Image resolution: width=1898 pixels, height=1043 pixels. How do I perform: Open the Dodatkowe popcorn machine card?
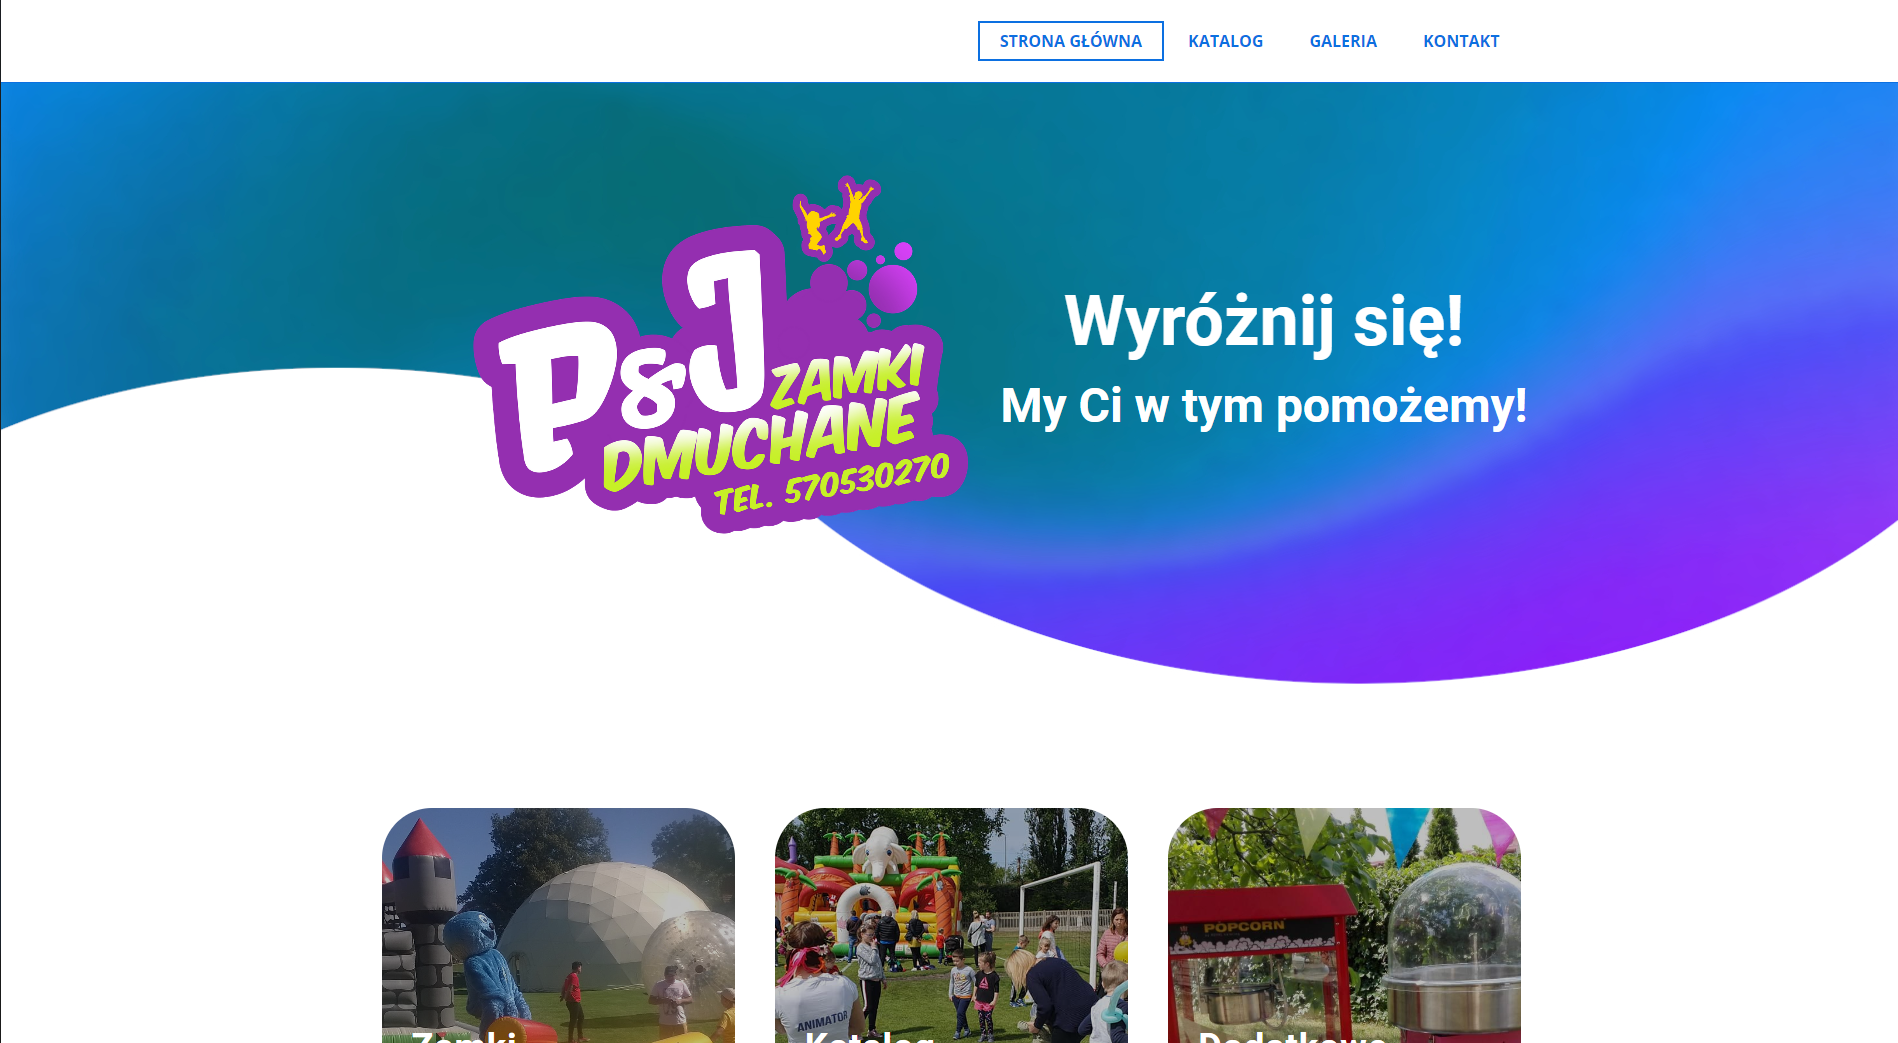point(1344,925)
